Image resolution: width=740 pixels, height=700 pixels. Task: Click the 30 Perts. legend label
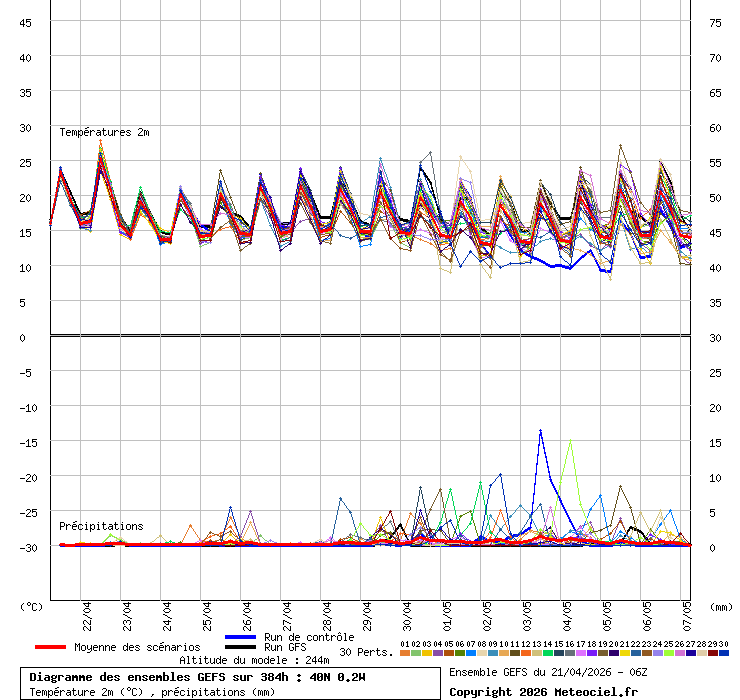[366, 652]
